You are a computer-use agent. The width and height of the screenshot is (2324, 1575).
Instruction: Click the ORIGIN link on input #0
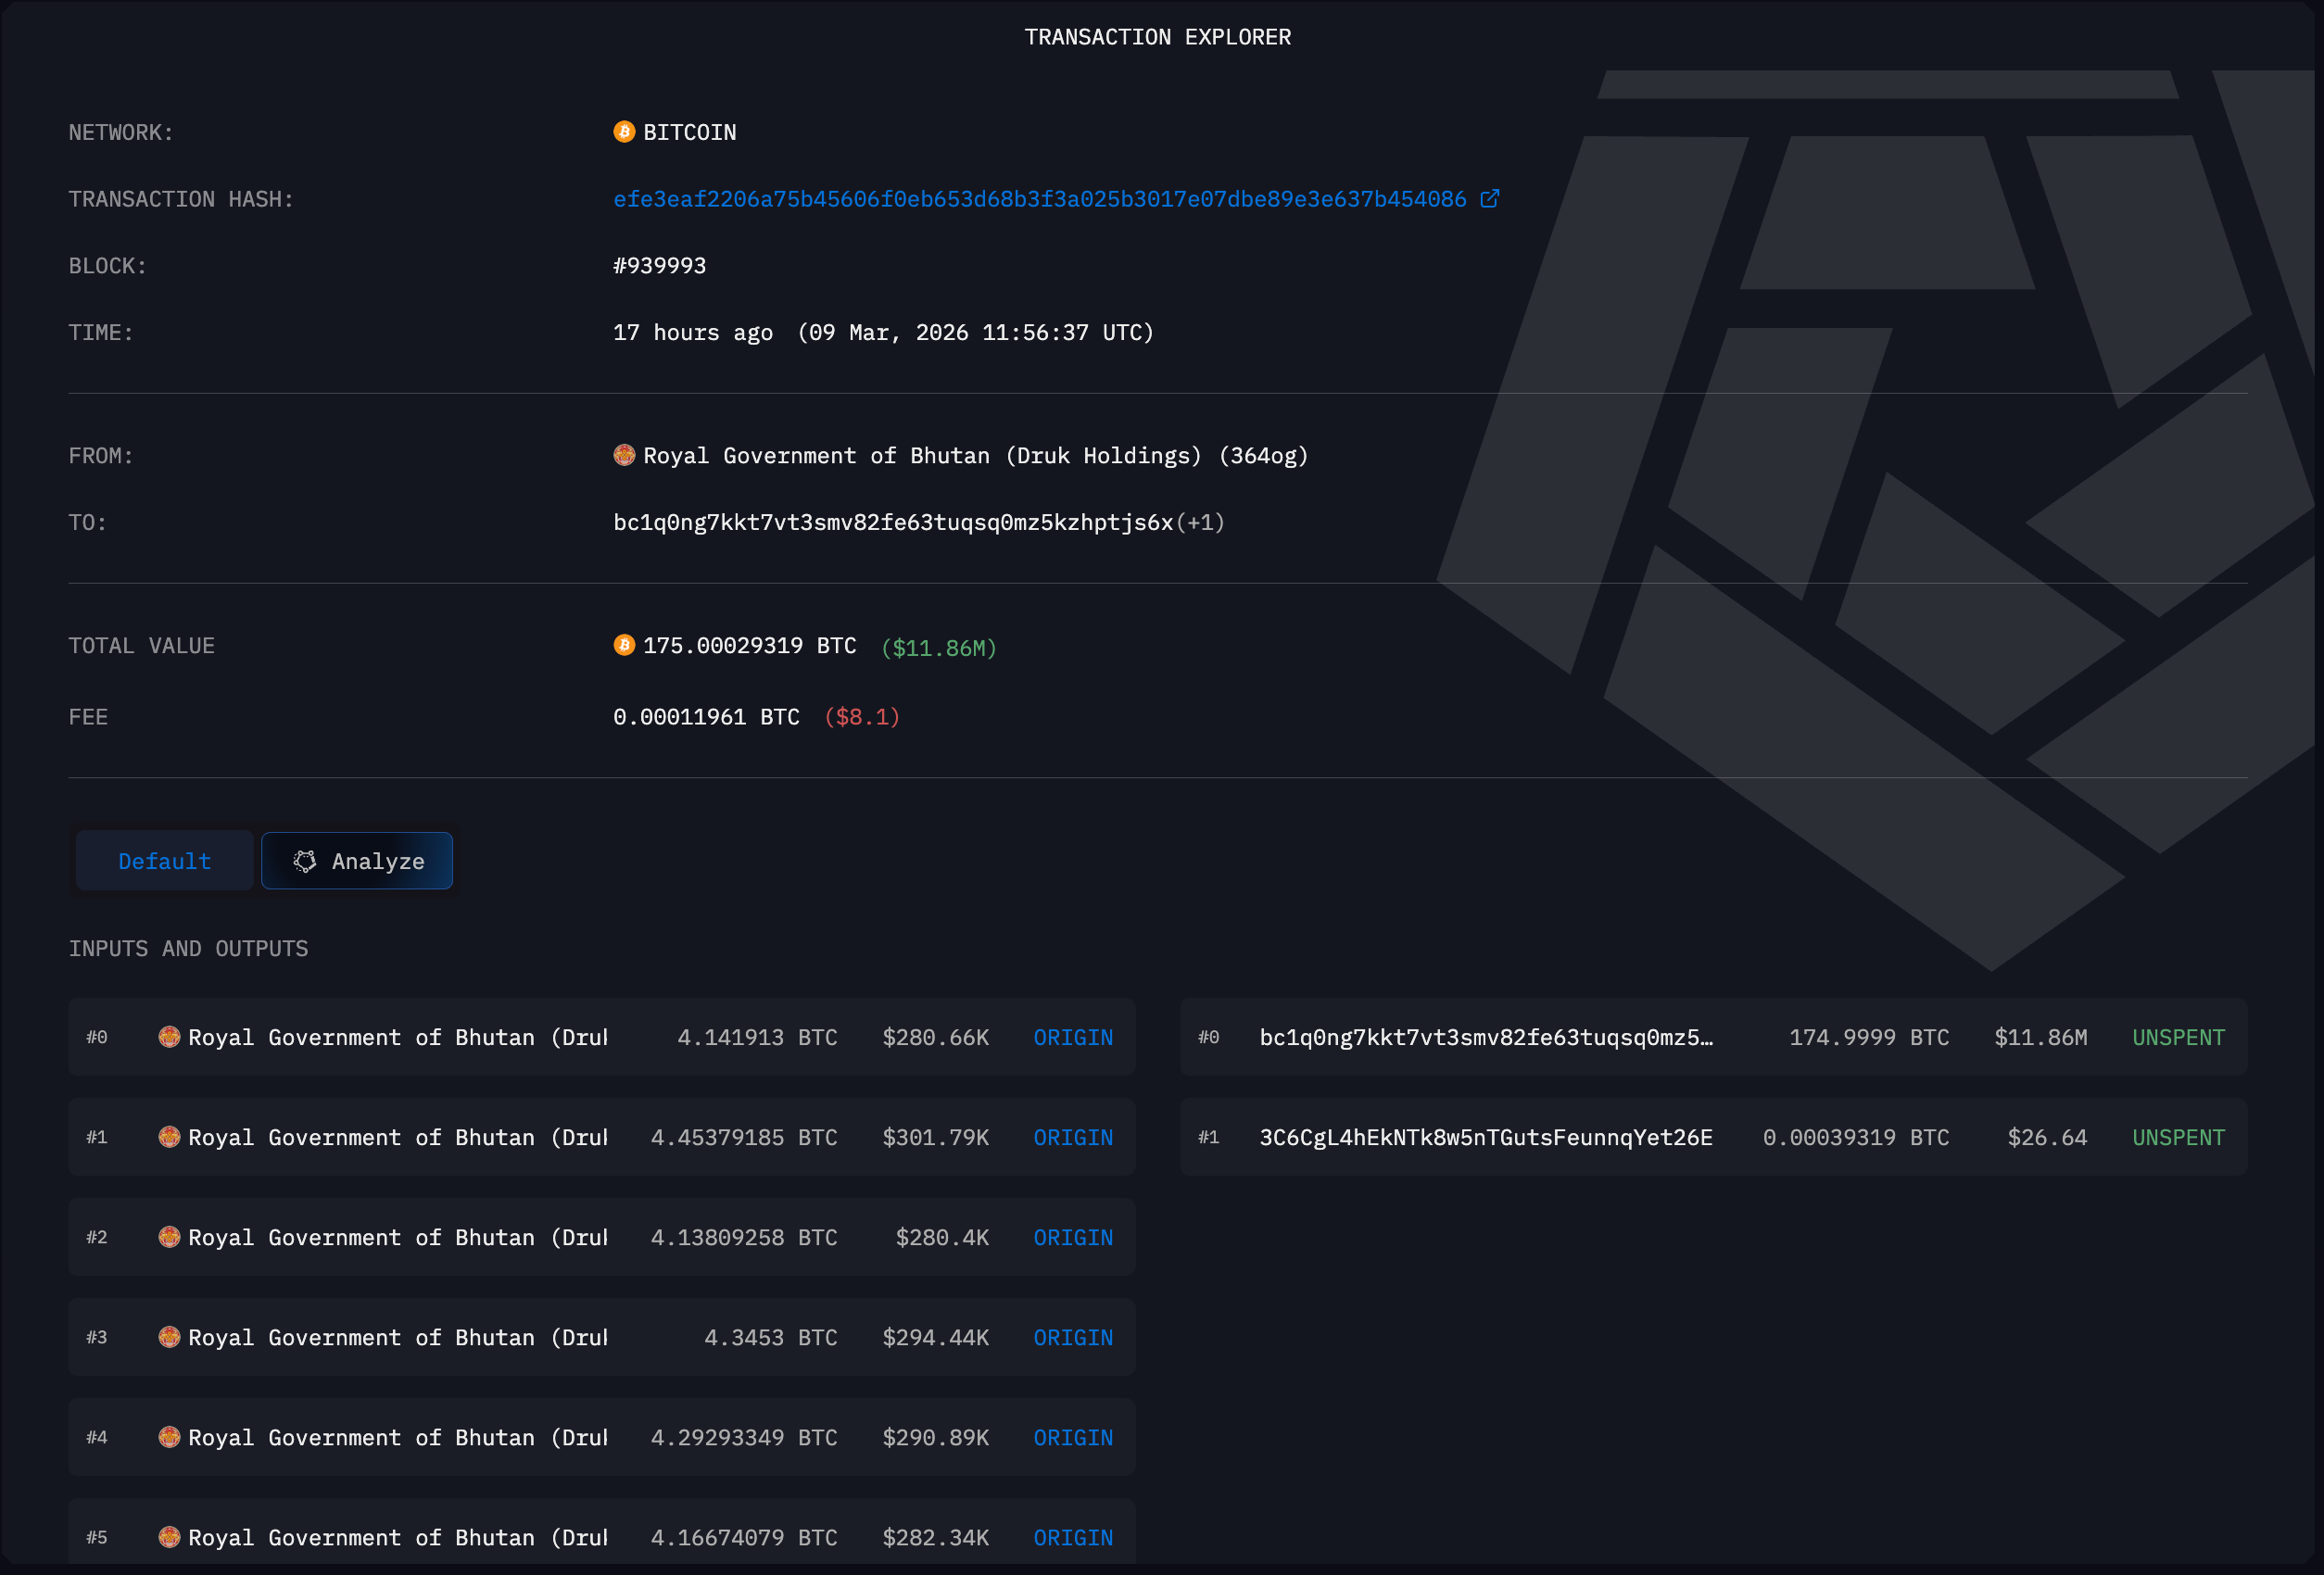[1072, 1037]
